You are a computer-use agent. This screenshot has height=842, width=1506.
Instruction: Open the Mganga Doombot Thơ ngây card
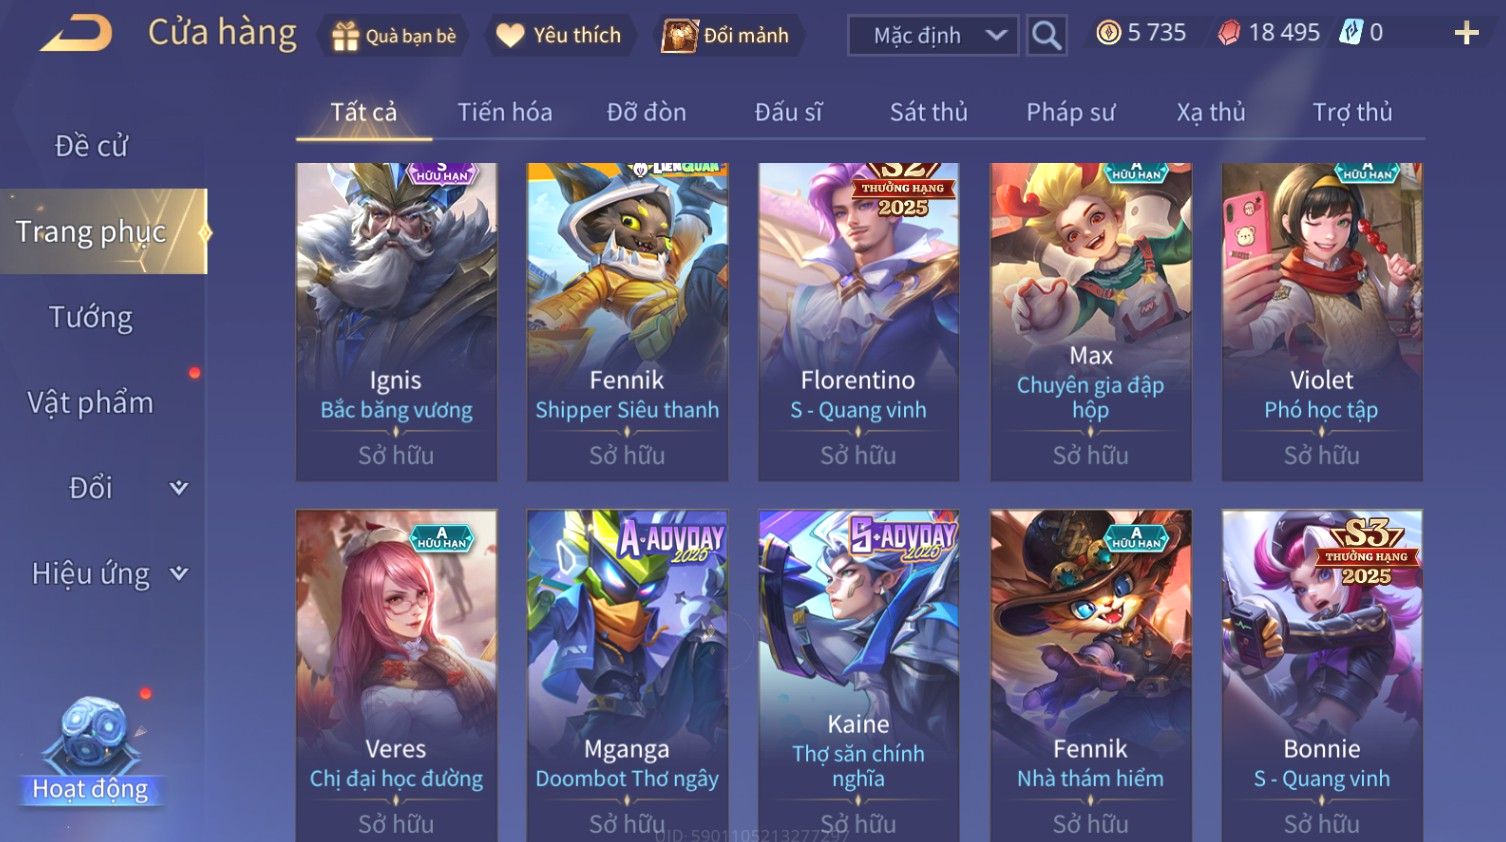click(627, 676)
